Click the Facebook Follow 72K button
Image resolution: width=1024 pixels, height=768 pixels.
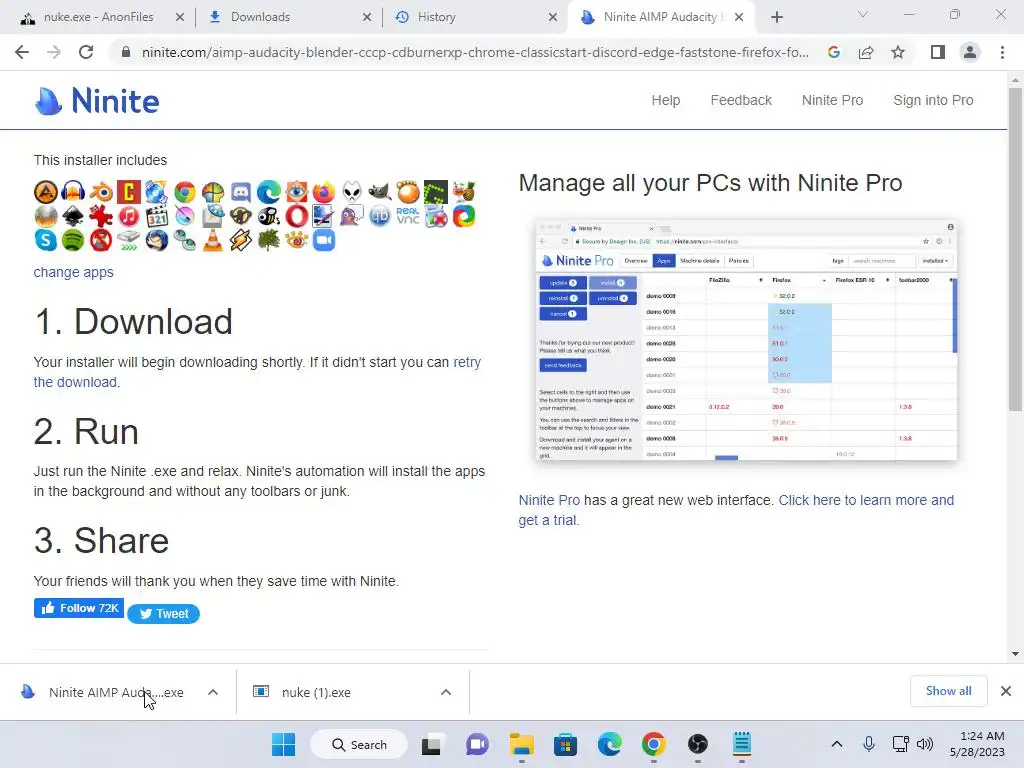(79, 608)
